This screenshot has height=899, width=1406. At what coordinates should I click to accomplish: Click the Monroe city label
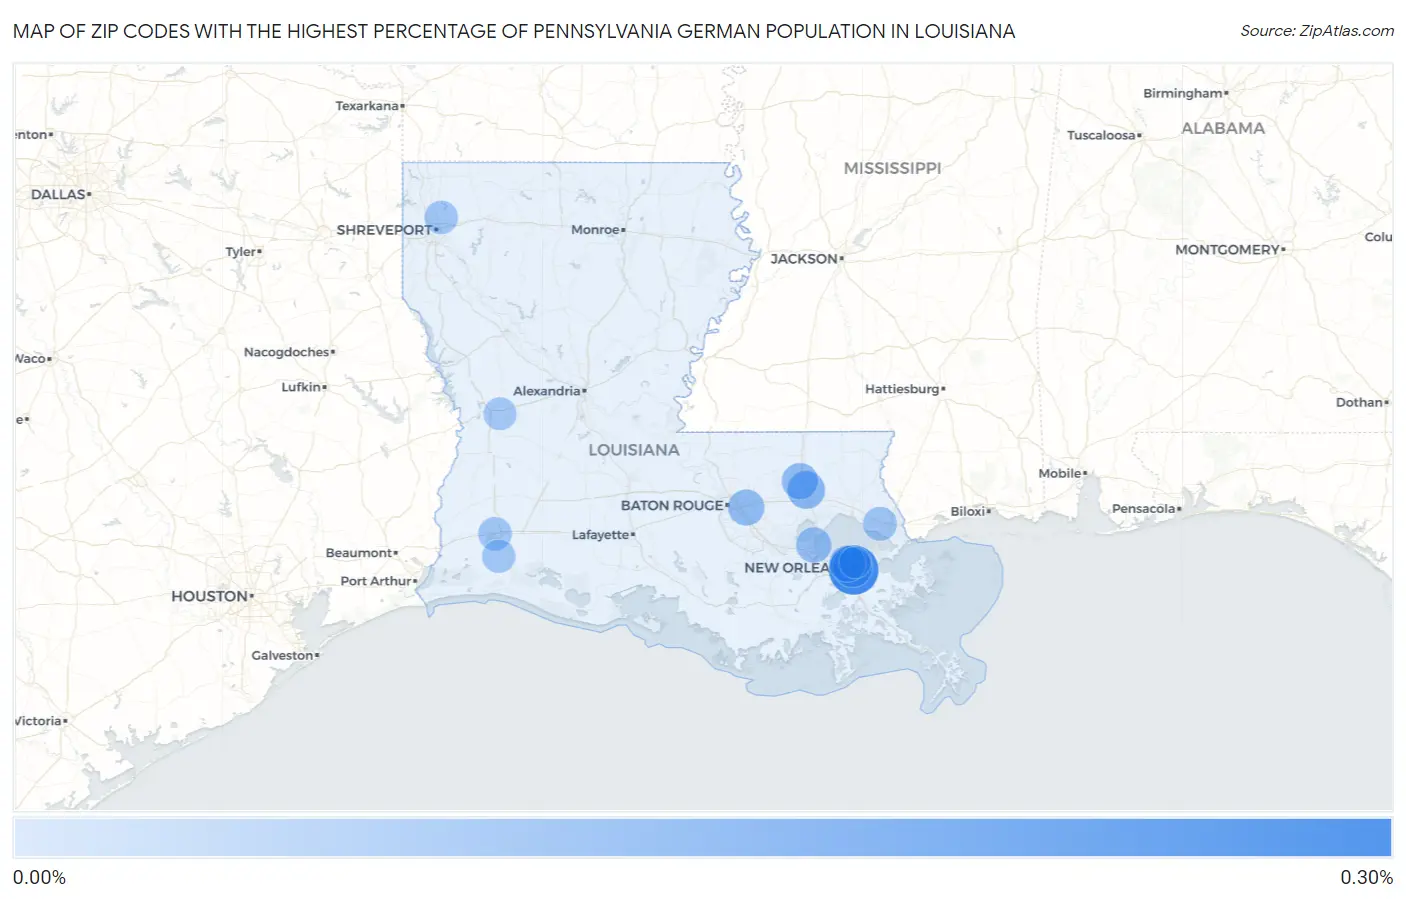pos(595,229)
